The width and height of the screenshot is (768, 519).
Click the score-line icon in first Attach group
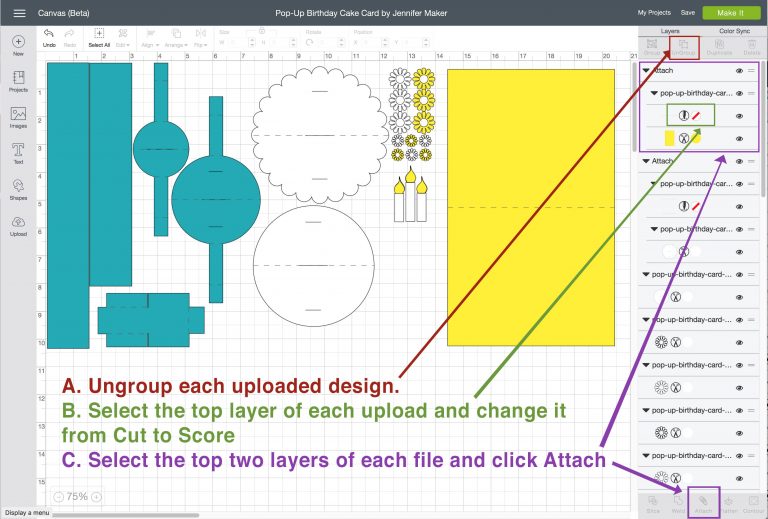[x=684, y=116]
